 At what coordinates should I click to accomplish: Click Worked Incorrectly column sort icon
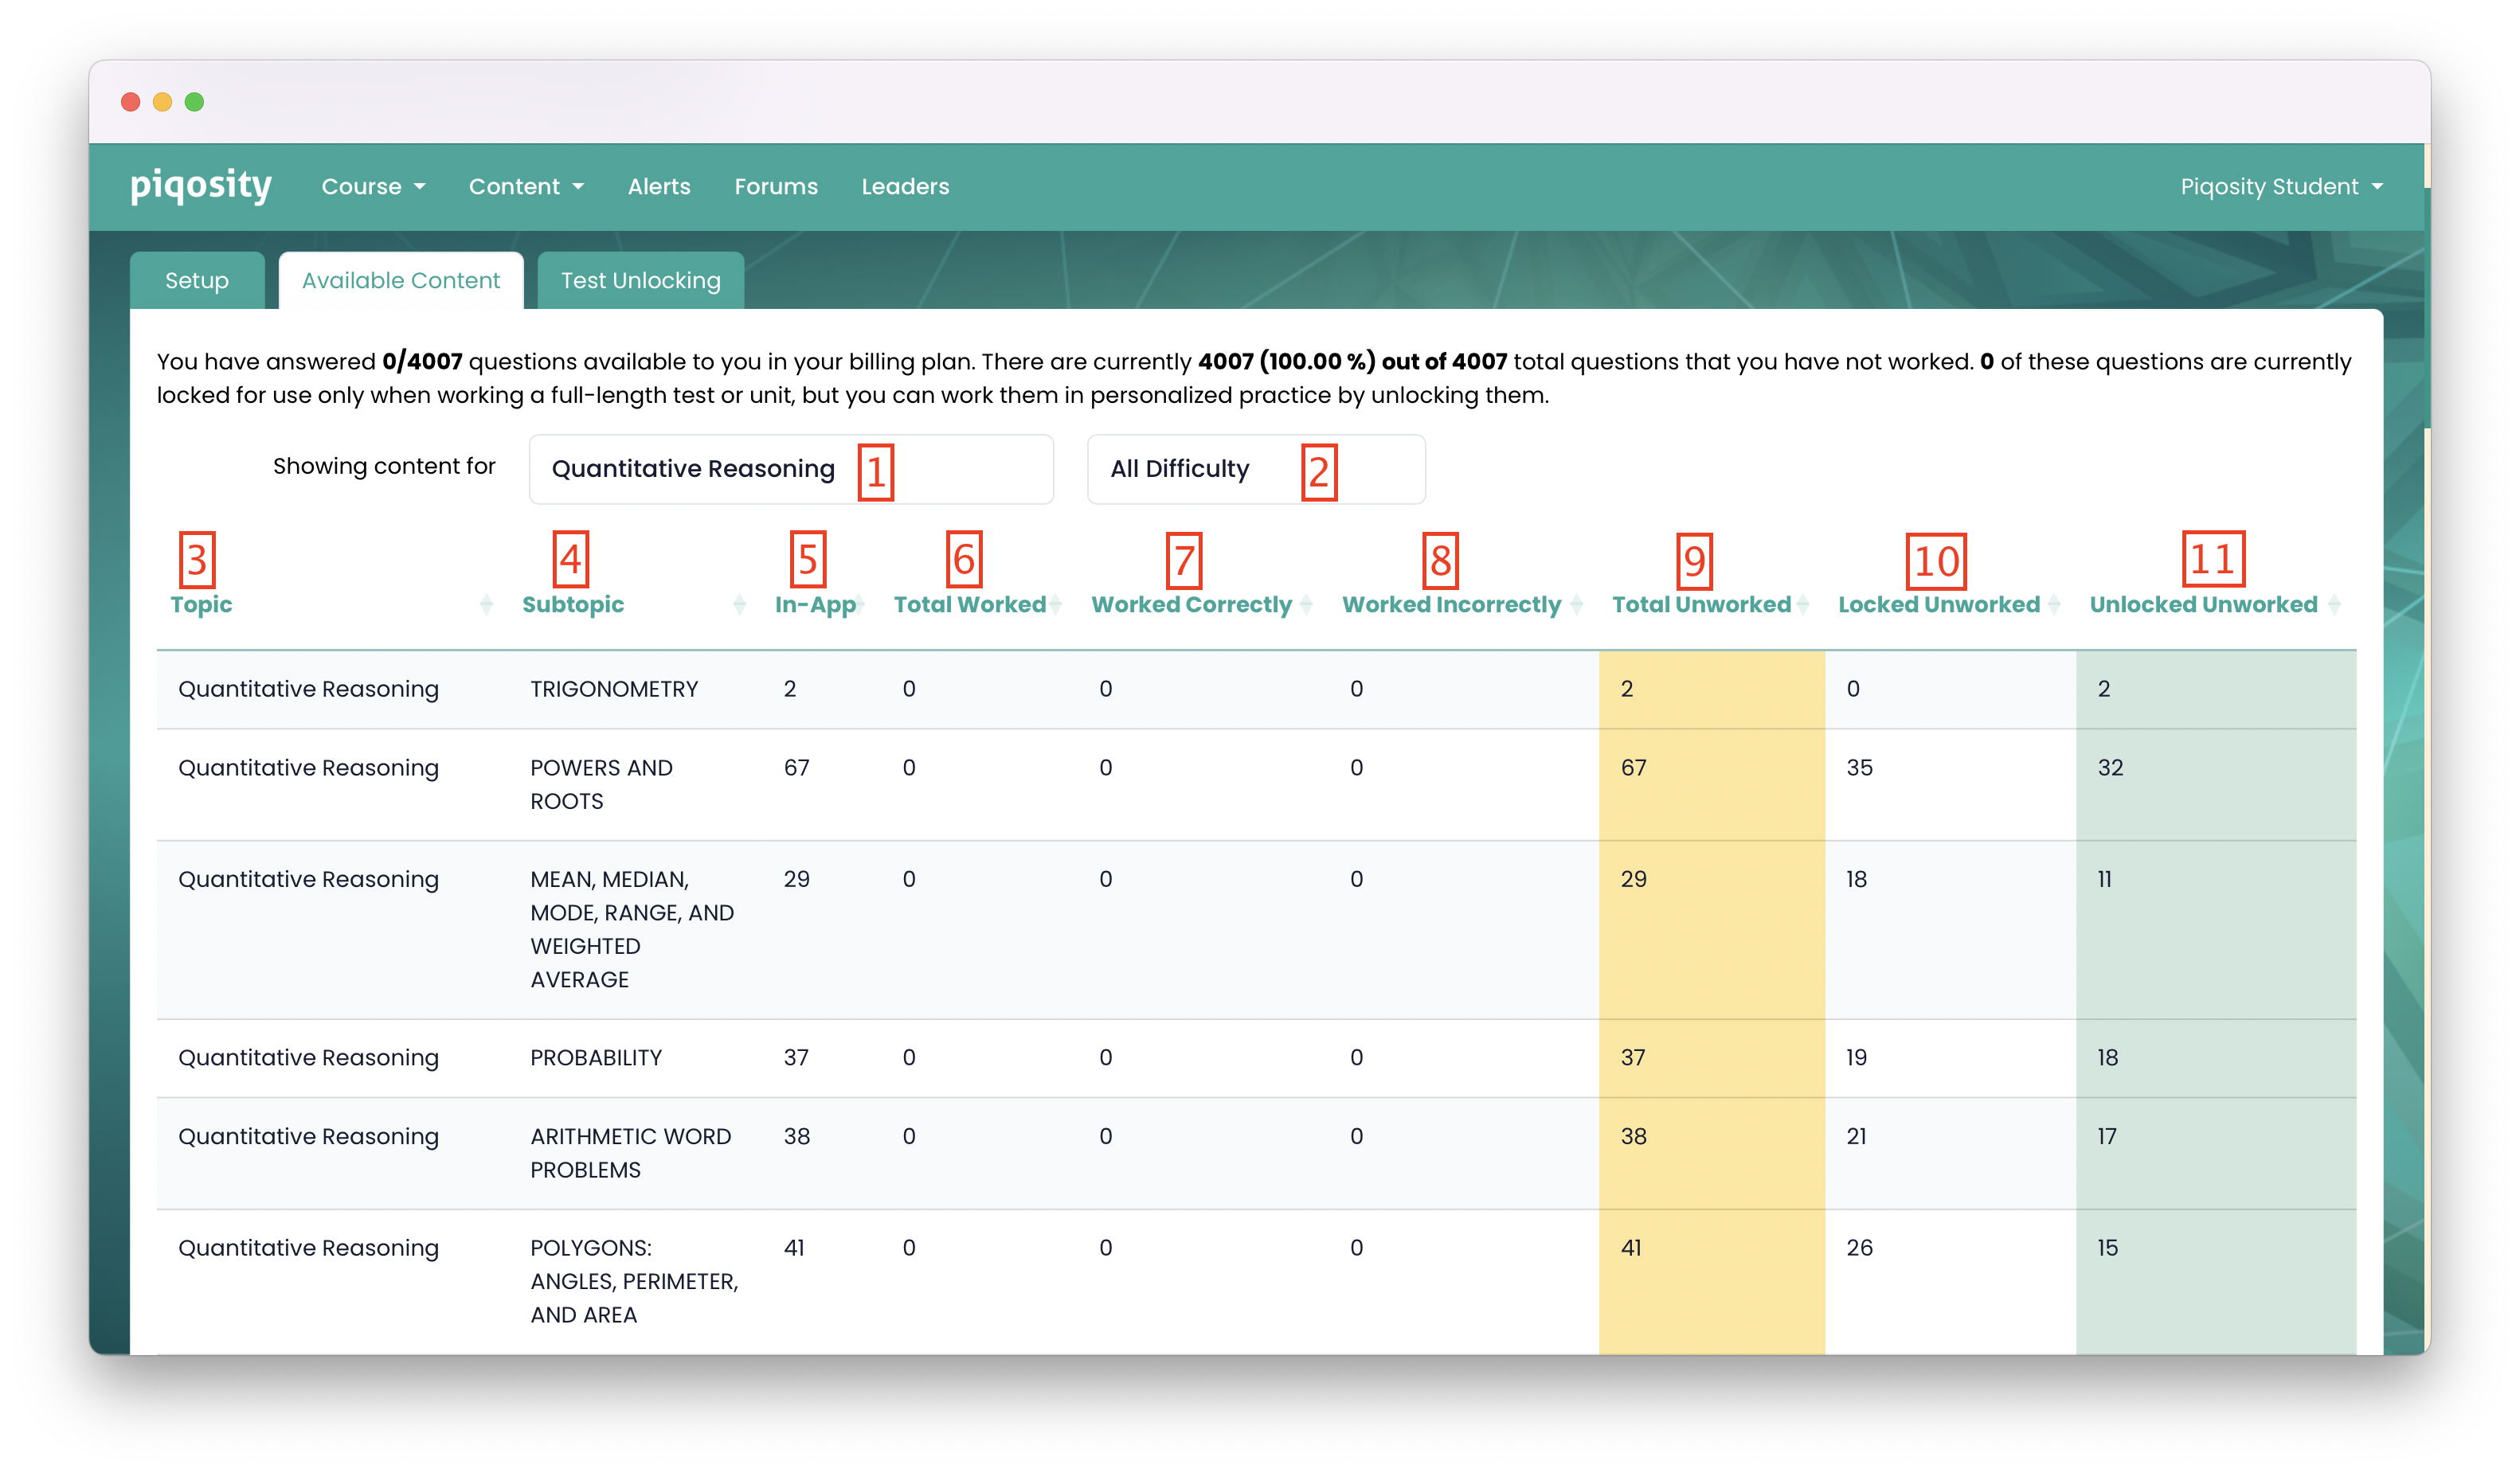[x=1576, y=604]
